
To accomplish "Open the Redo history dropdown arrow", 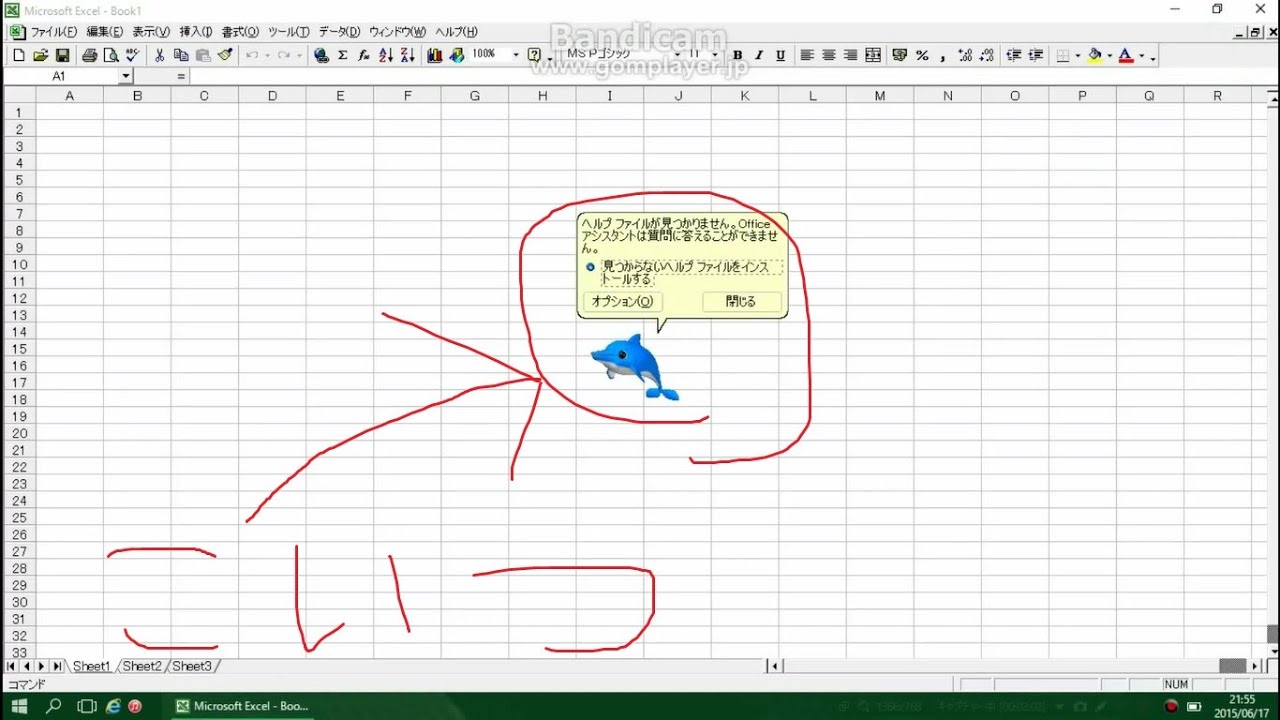I will 298,56.
